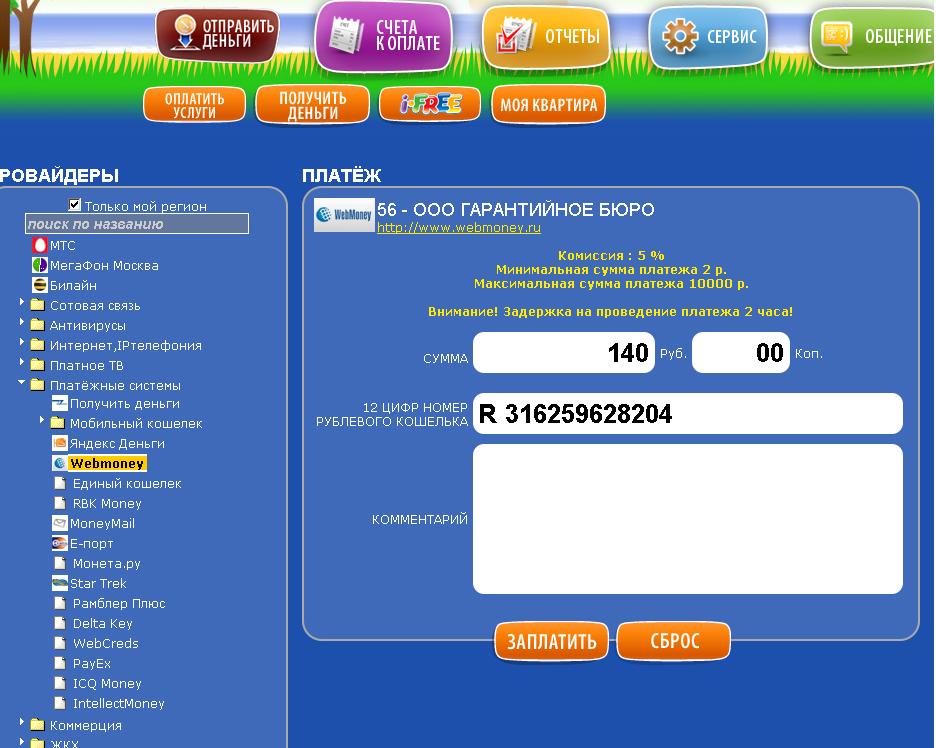Click the Star Trek icon
This screenshot has height=748, width=936.
pos(60,583)
